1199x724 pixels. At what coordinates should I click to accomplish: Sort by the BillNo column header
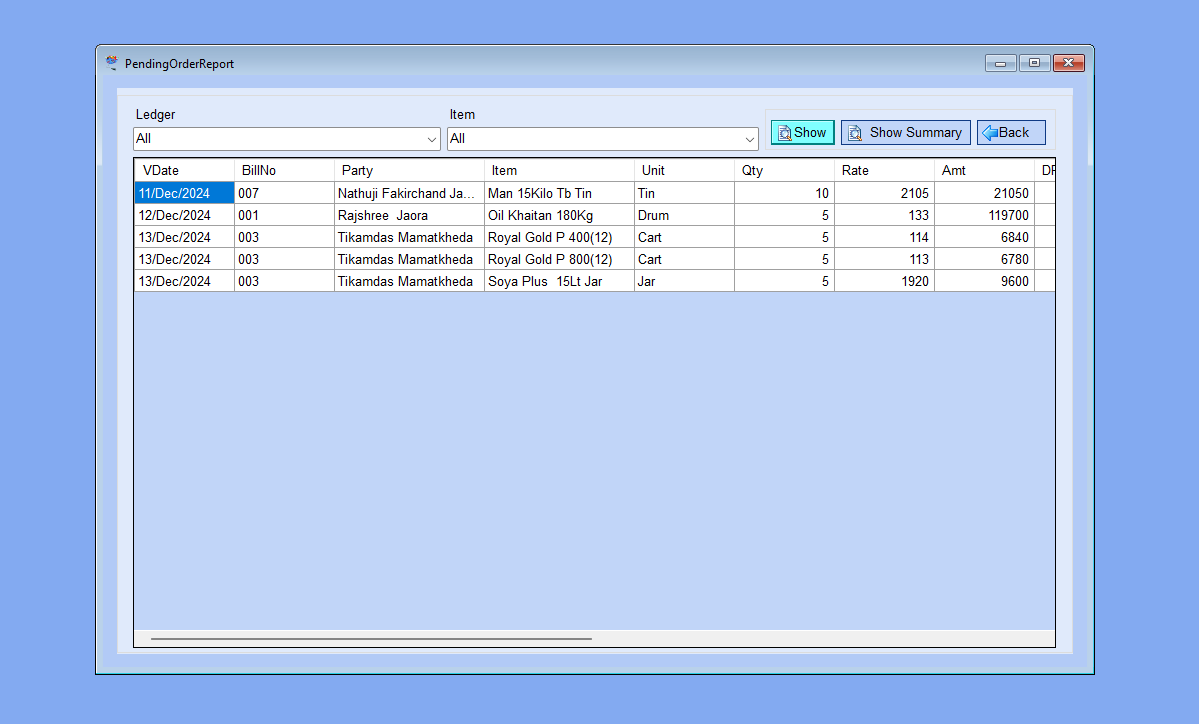284,170
